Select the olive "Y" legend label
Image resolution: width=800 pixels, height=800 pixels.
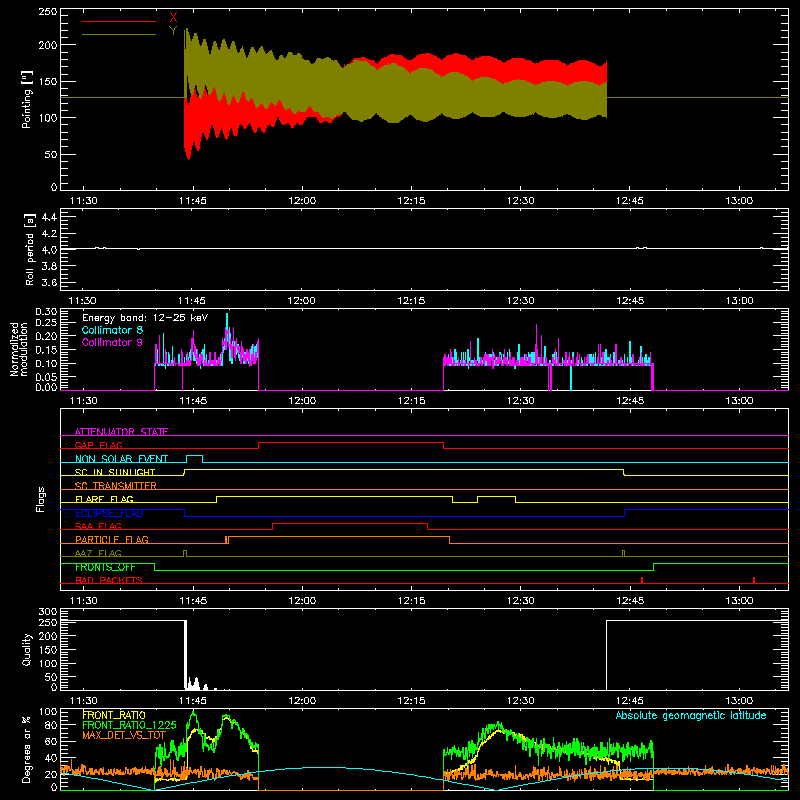point(173,31)
